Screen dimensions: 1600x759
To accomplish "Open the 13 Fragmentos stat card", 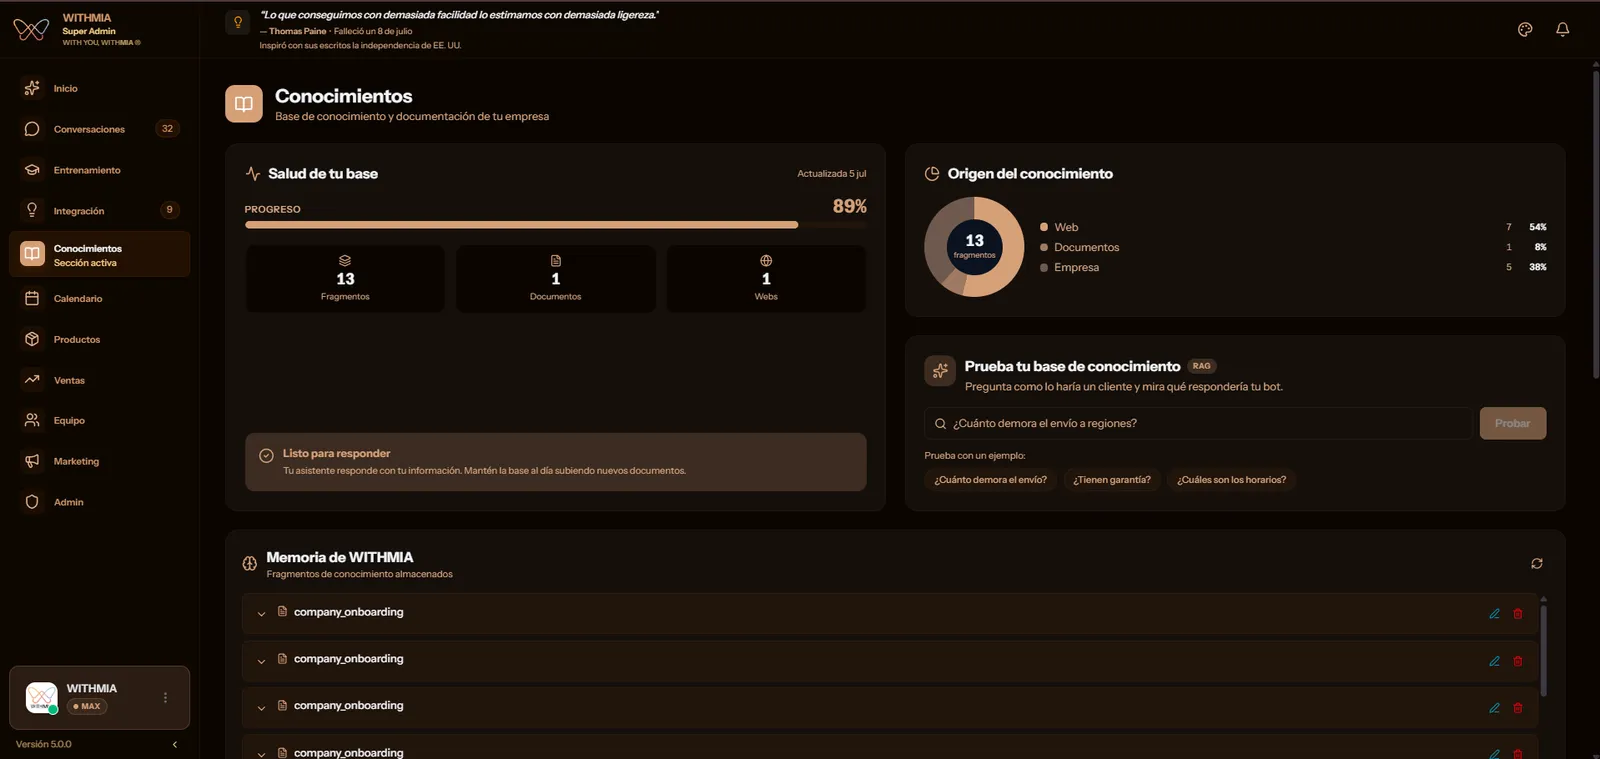I will point(345,279).
